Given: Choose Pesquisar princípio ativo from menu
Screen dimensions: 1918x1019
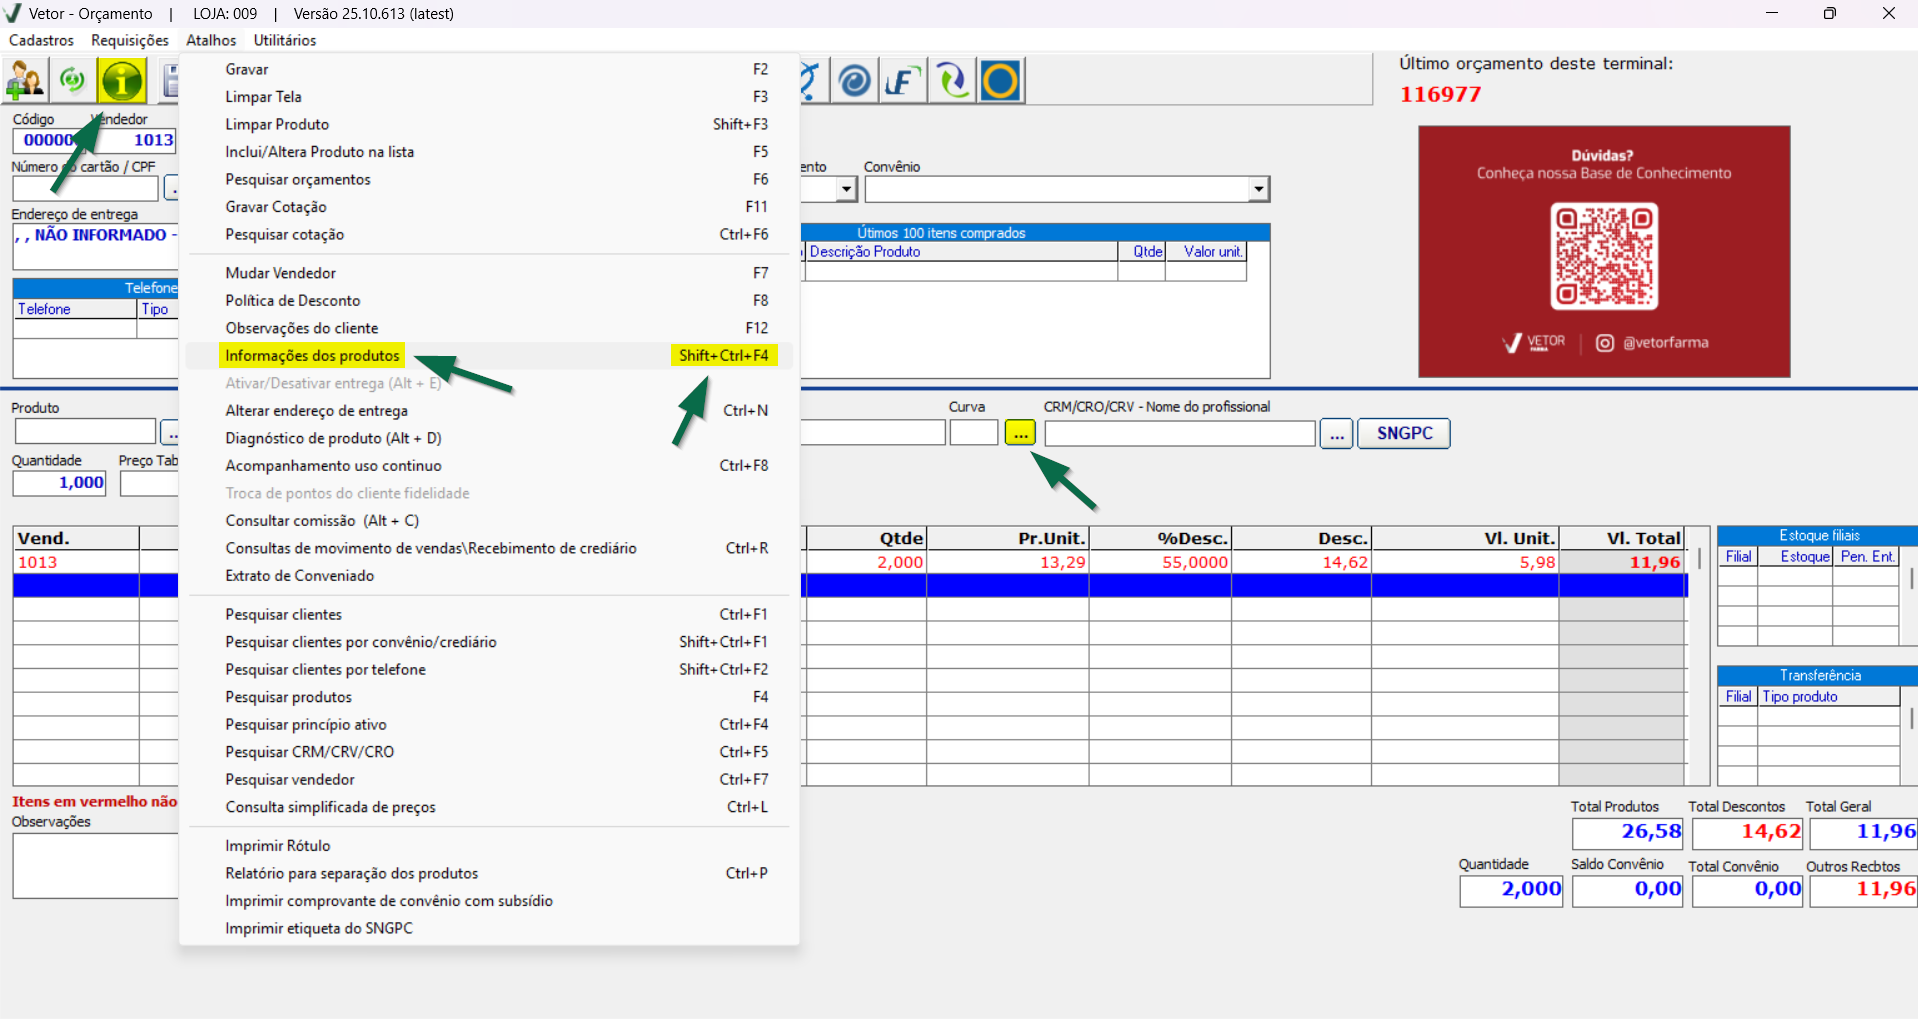Looking at the screenshot, I should pyautogui.click(x=306, y=724).
